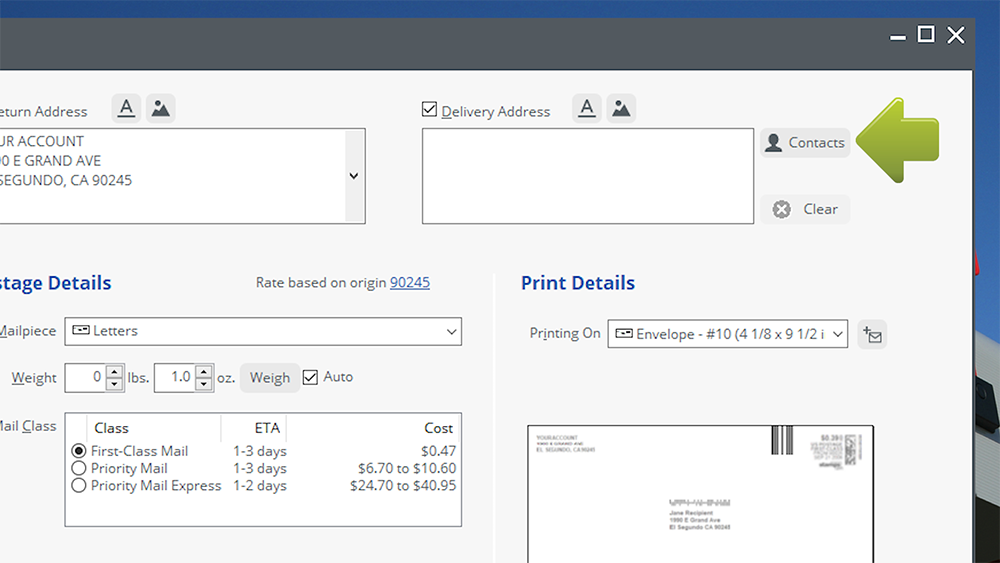Open Mailpiece Letters dropdown

pos(263,332)
